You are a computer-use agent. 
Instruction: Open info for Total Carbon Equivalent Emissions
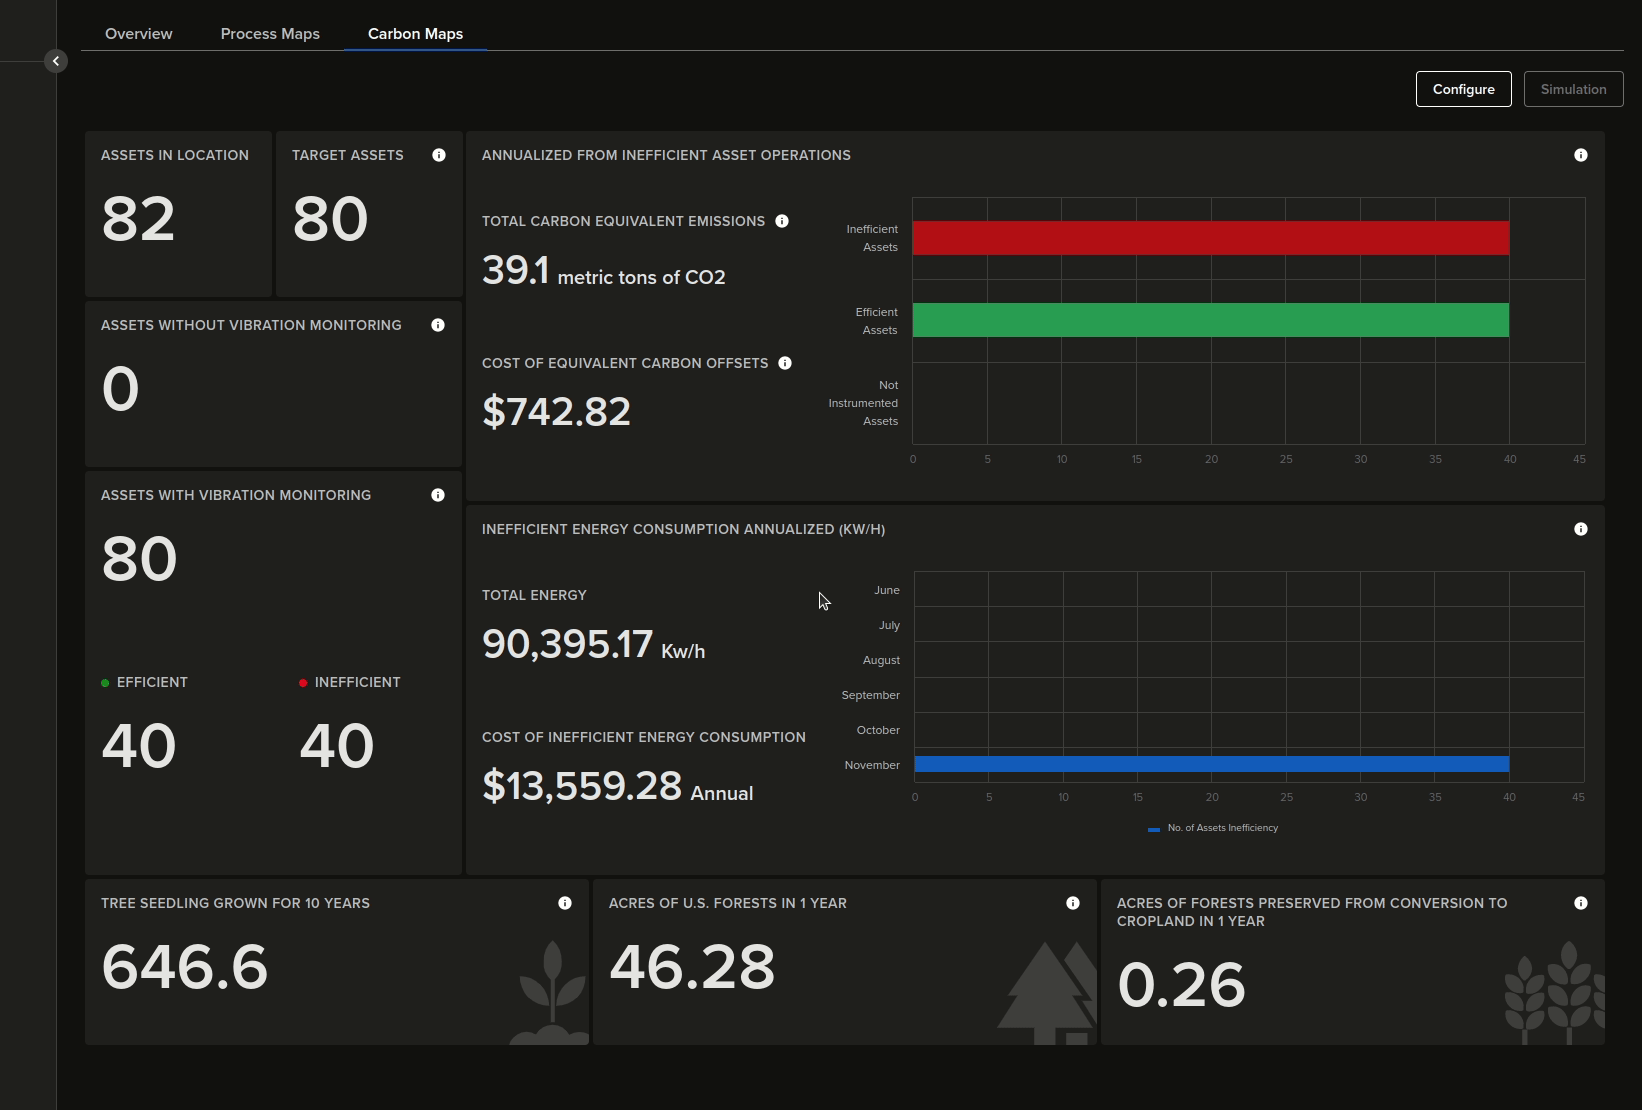coord(782,221)
